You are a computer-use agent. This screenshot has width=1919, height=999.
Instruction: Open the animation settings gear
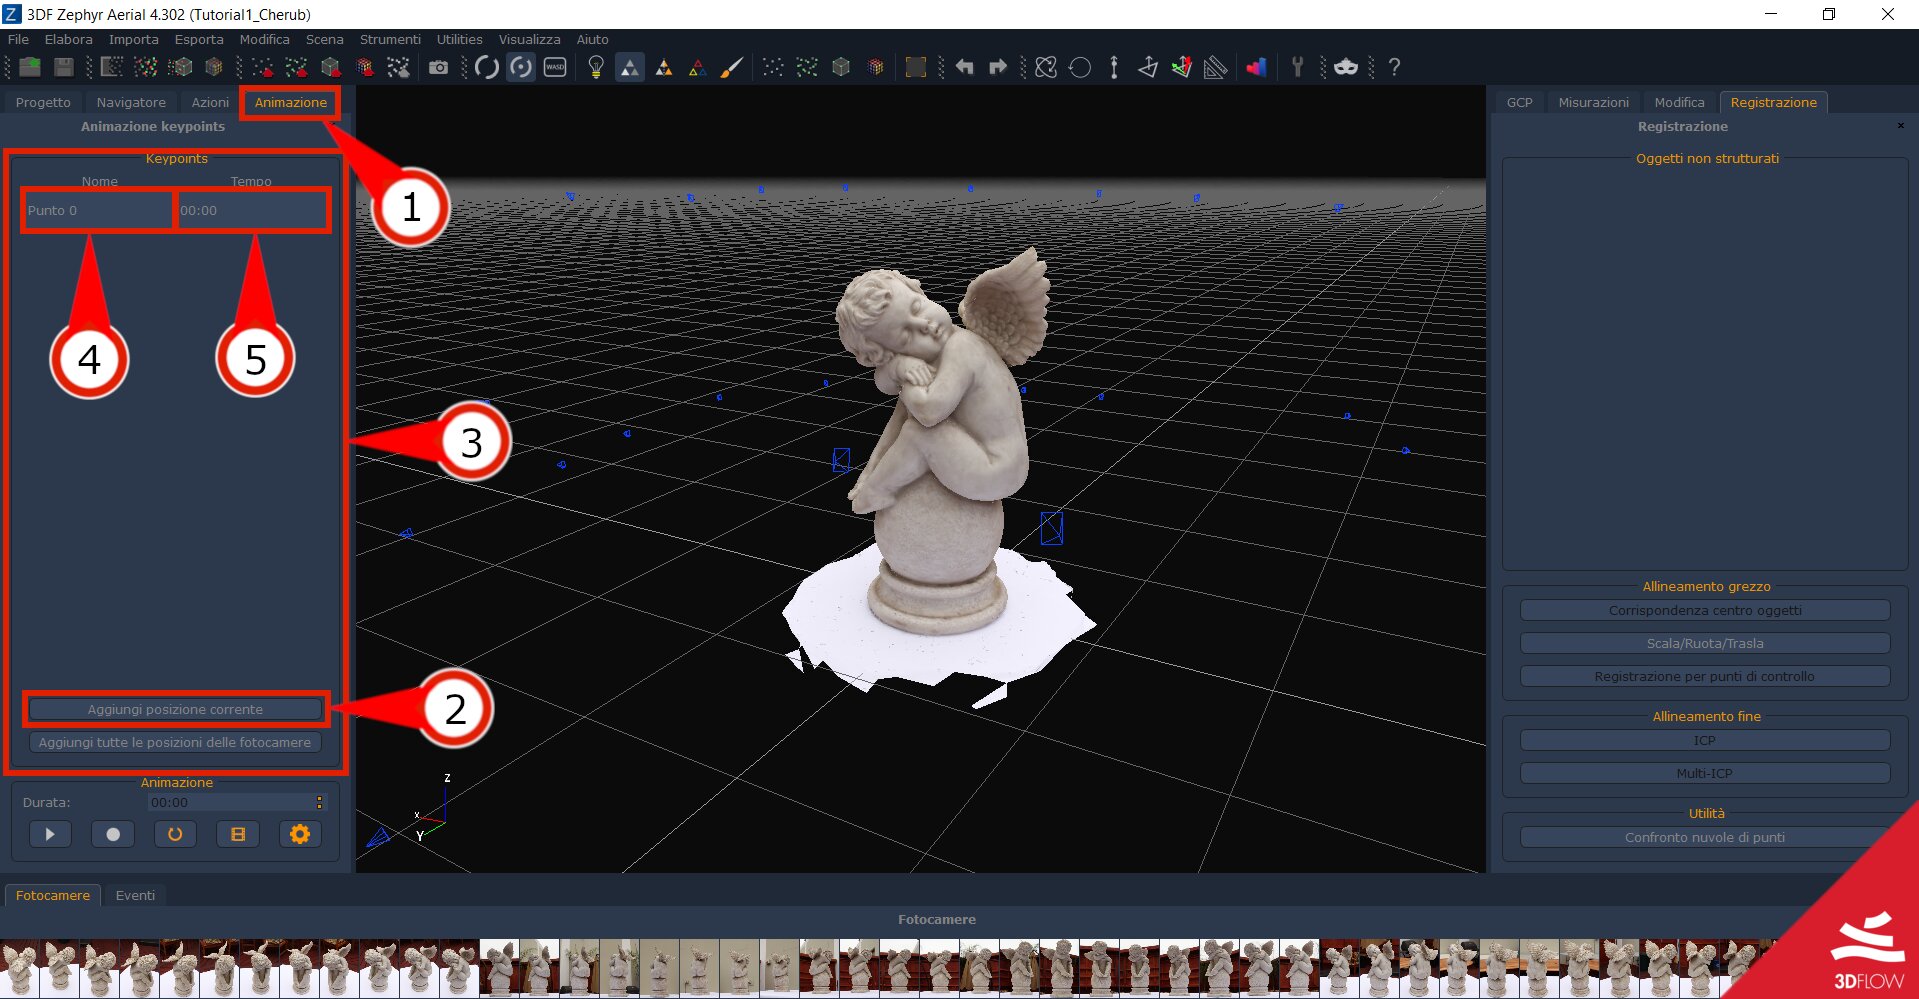click(x=300, y=833)
